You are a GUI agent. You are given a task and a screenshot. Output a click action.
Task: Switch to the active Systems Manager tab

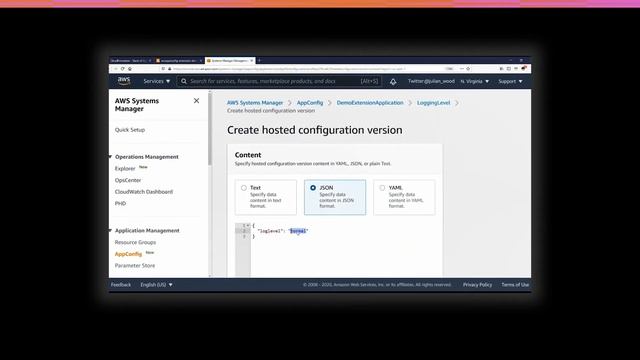point(230,60)
